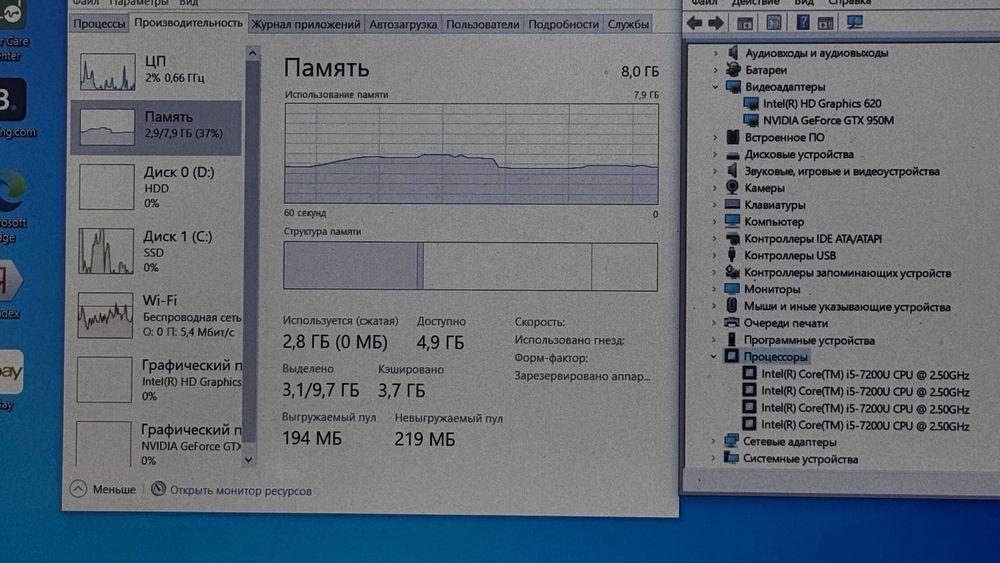Expand the Сетевые адаптеры node
Screen dimensions: 1000x563
coord(714,441)
